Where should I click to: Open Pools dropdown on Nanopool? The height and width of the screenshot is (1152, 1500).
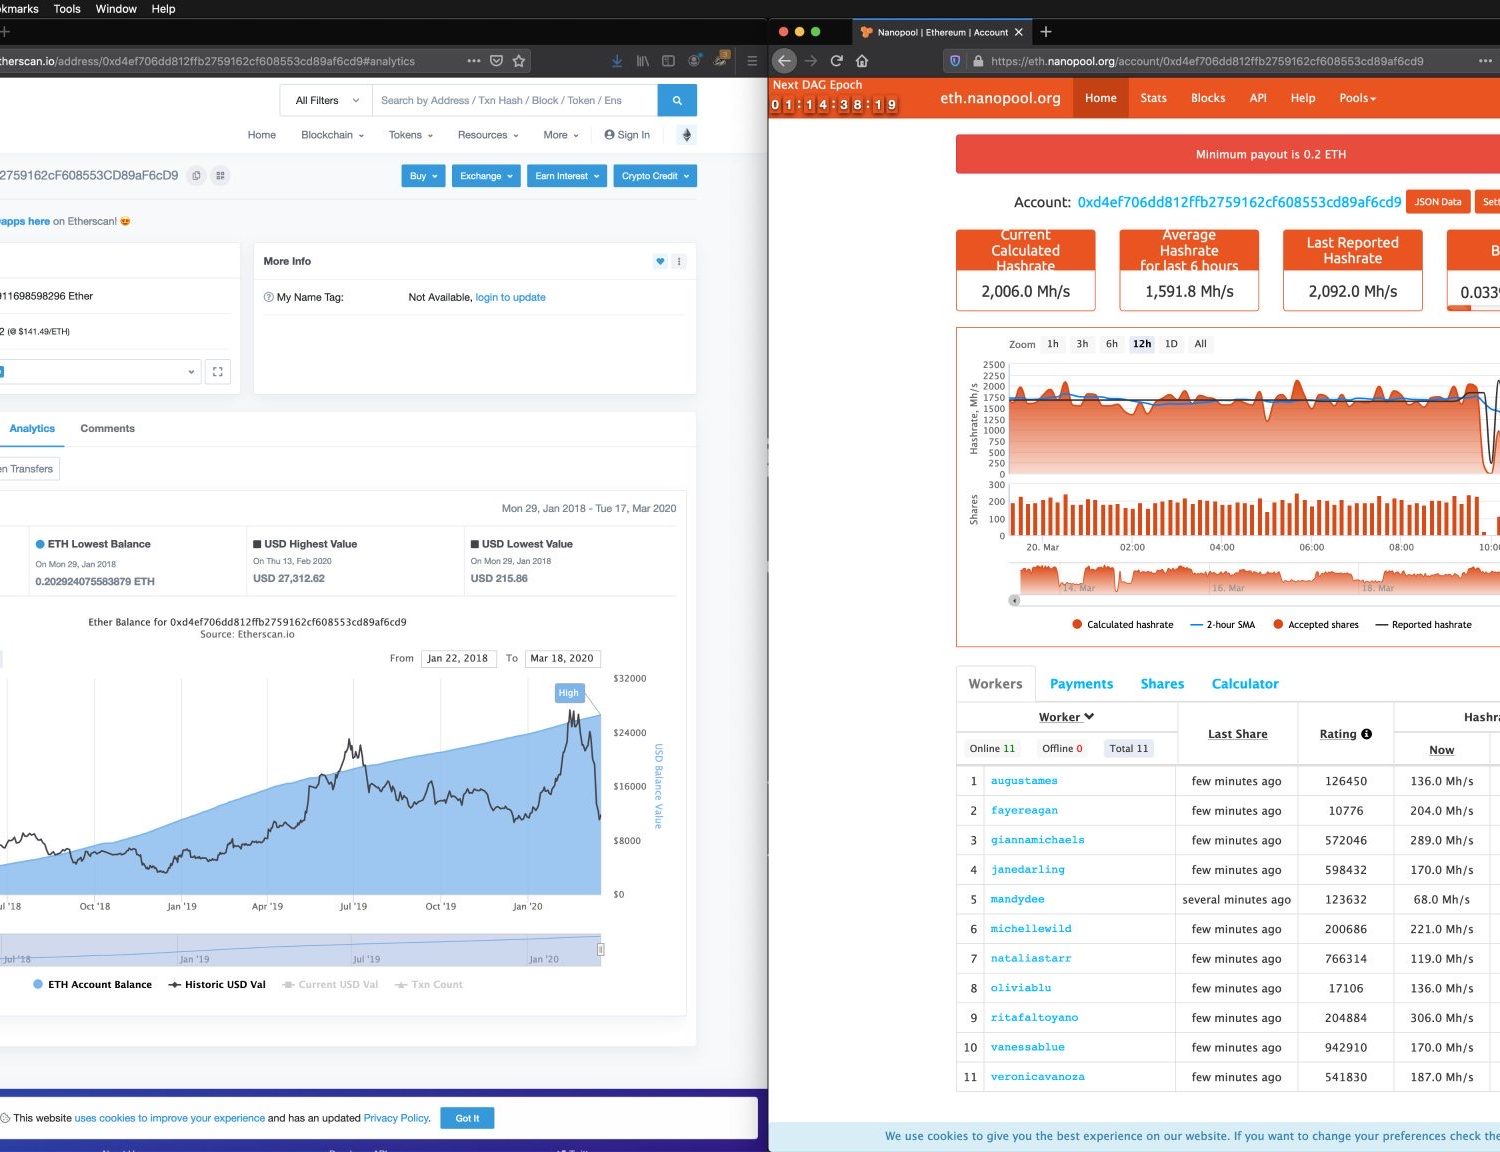click(1357, 98)
